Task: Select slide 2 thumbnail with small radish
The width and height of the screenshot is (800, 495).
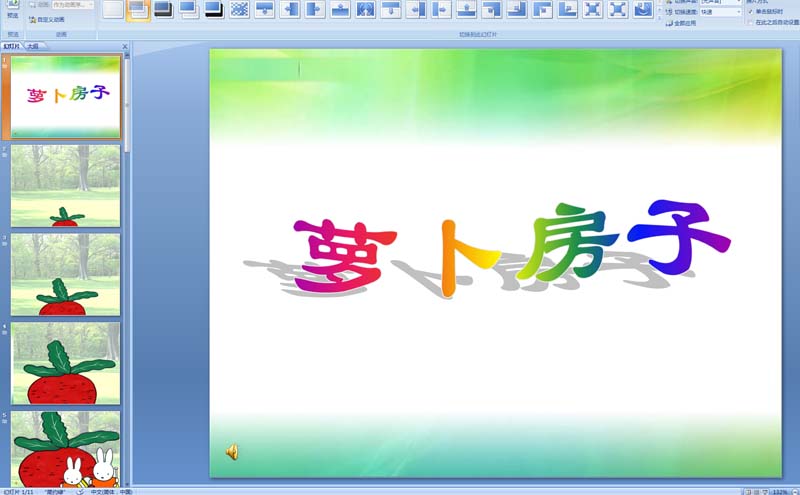Action: [x=66, y=186]
